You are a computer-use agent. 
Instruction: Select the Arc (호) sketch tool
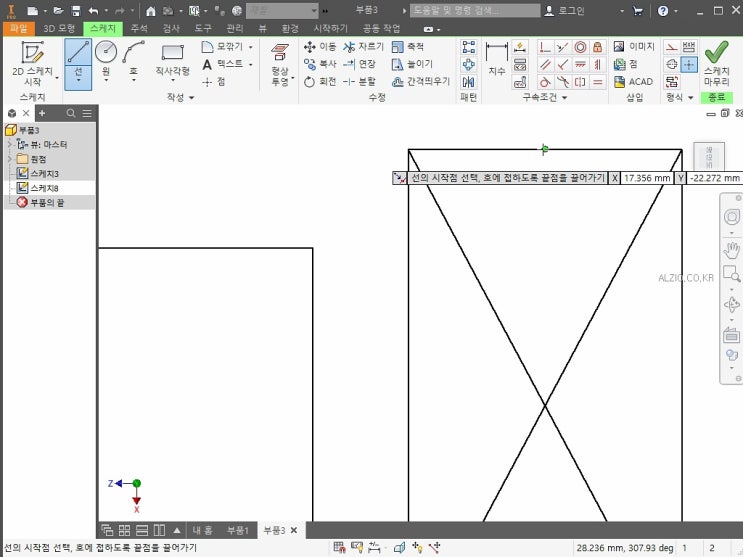point(133,52)
